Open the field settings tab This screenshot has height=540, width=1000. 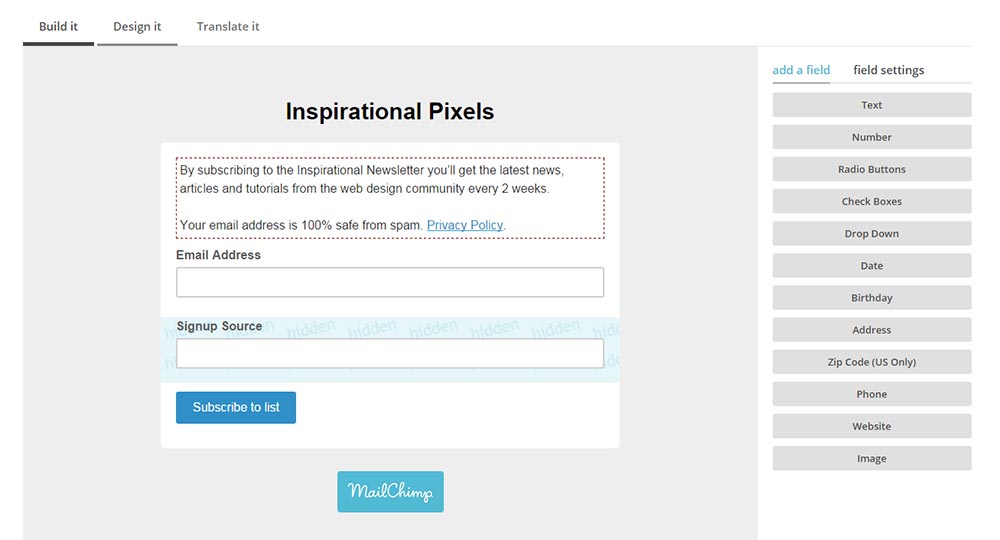[888, 70]
